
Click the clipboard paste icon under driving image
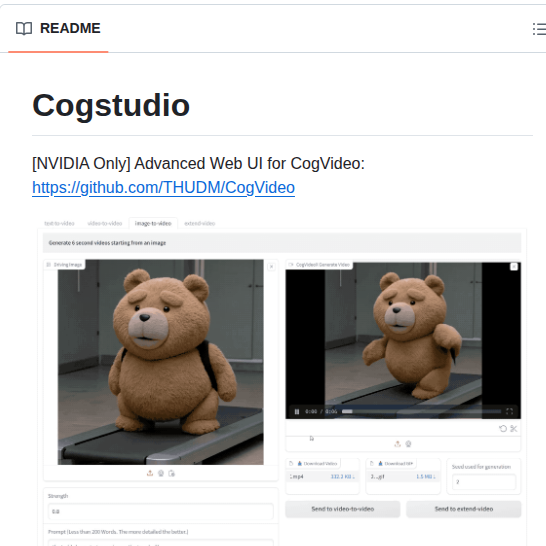pyautogui.click(x=171, y=473)
